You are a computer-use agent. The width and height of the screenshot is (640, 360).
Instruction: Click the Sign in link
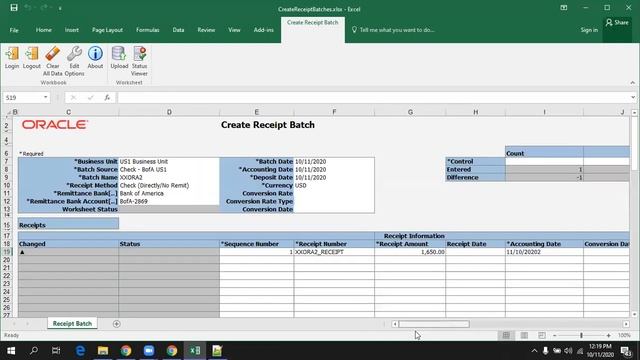[x=589, y=30]
